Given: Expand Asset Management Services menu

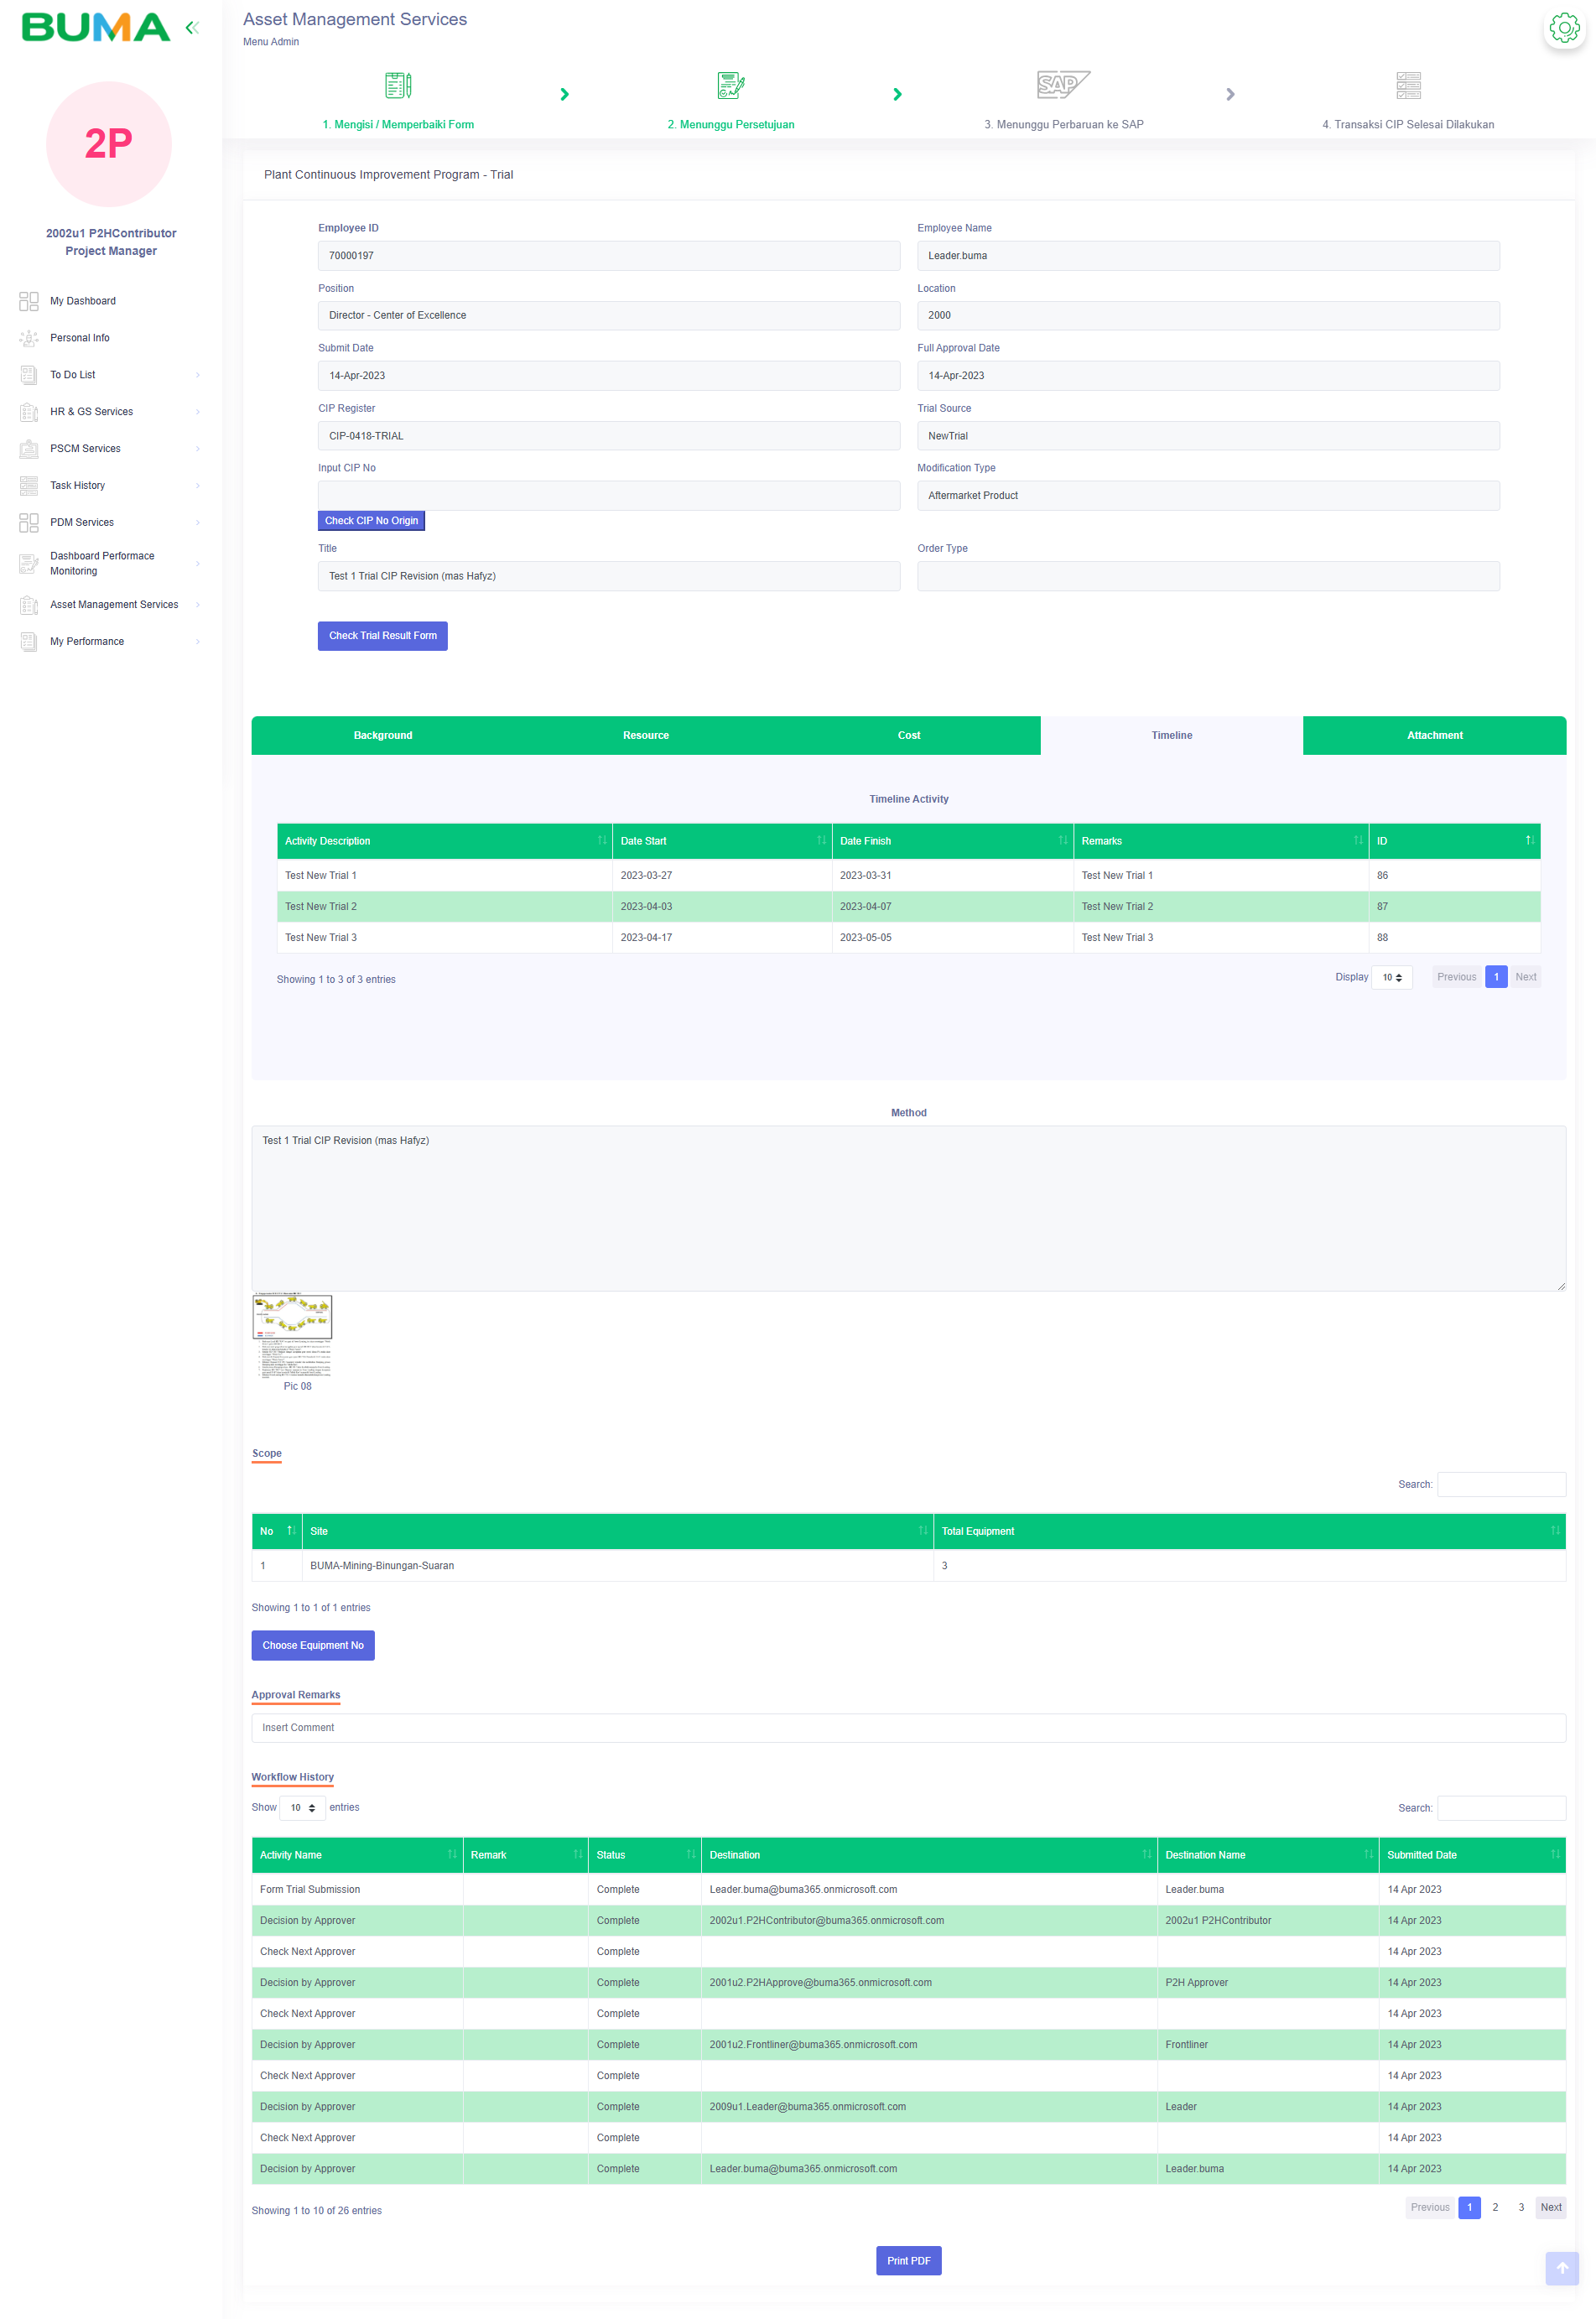Looking at the screenshot, I should click(x=114, y=605).
